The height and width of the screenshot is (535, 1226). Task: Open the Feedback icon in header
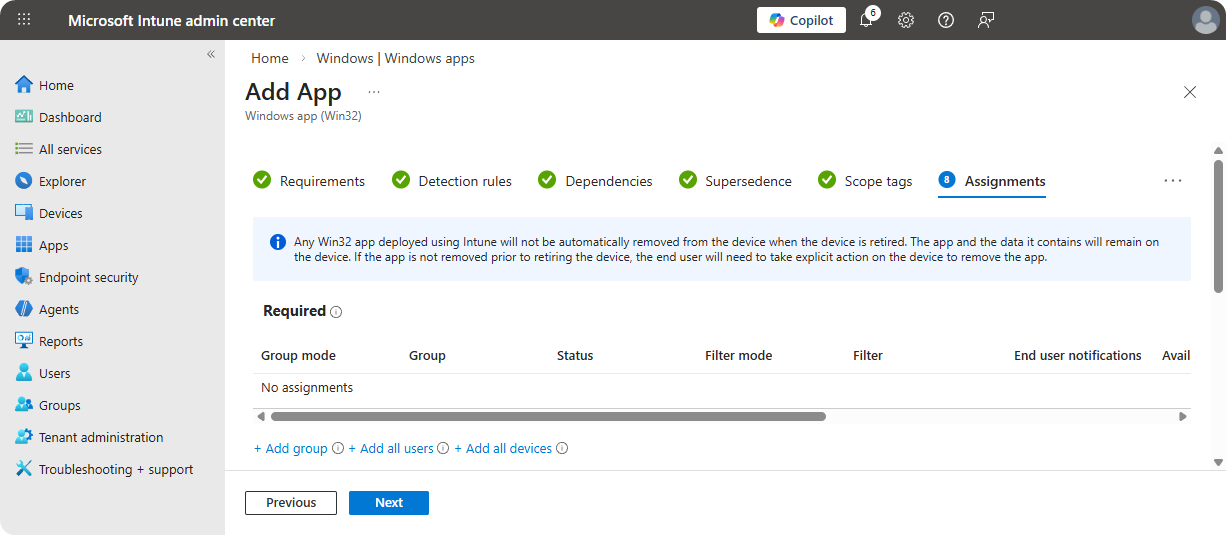[x=986, y=20]
